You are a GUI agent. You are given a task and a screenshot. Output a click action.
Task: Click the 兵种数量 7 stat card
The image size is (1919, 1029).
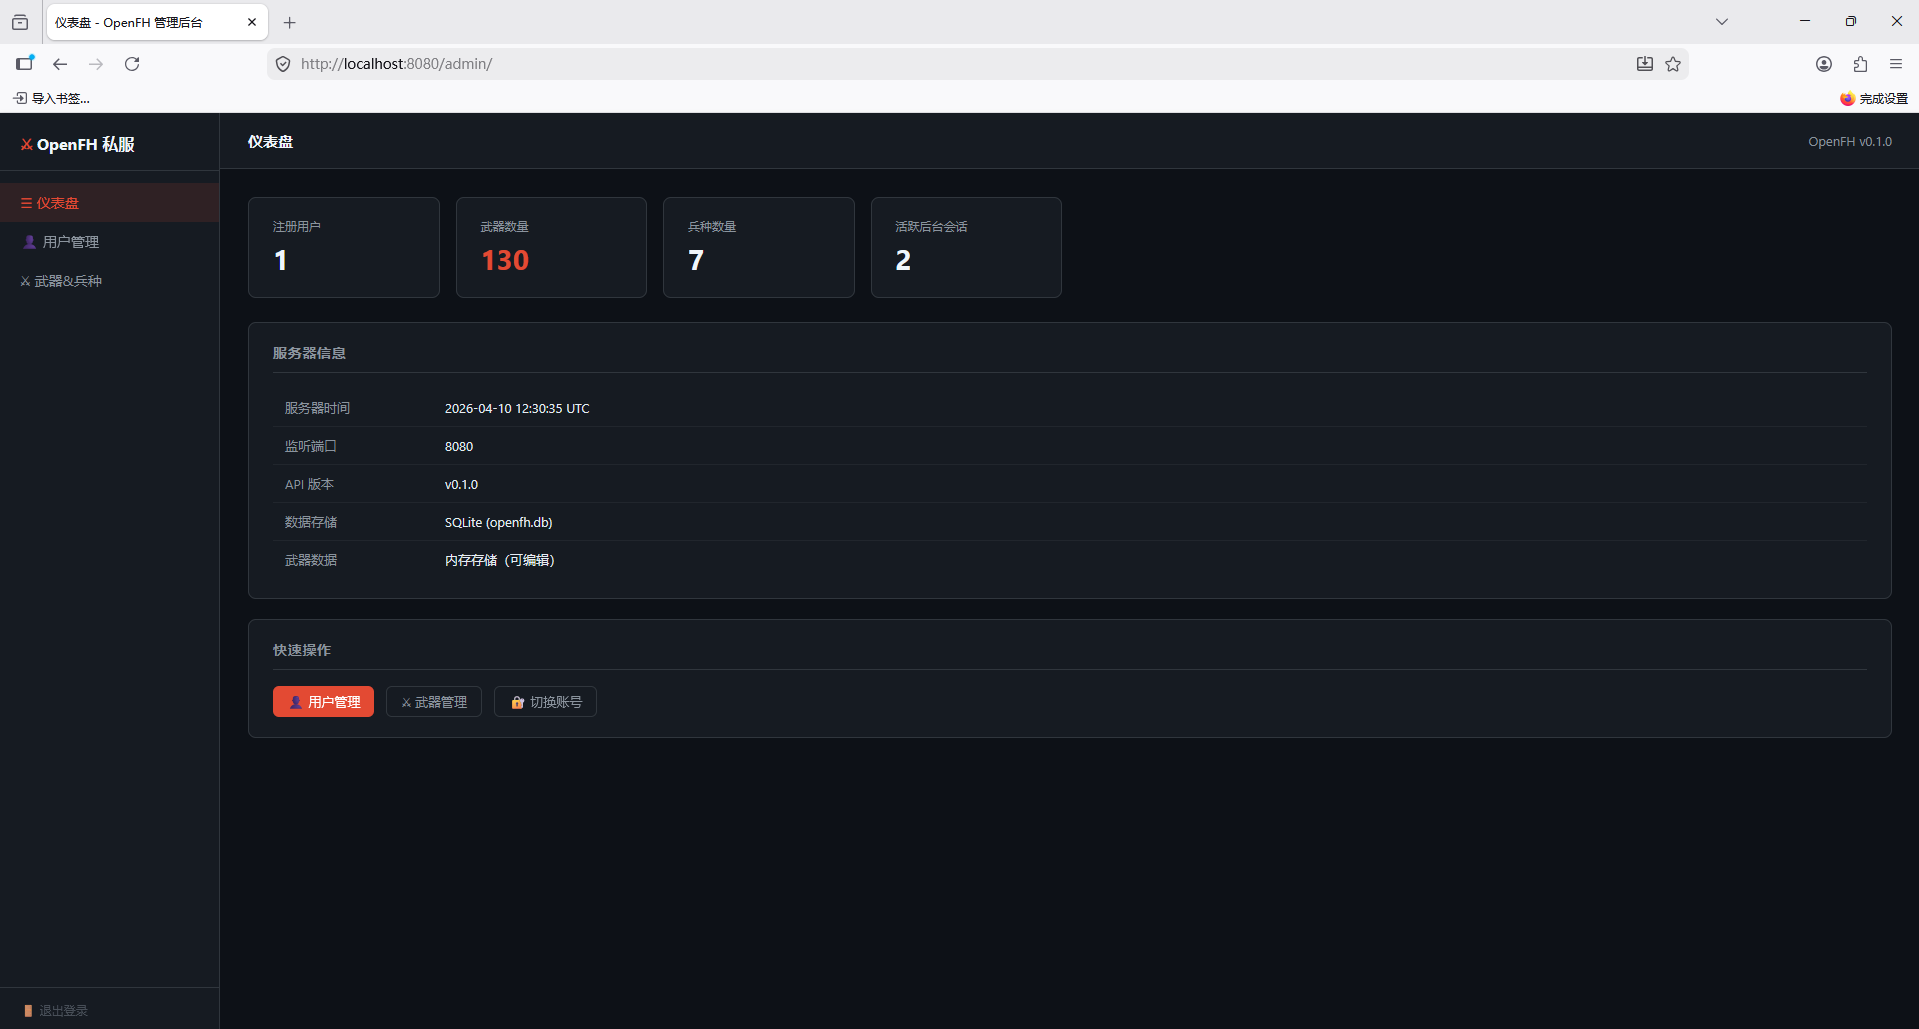(x=759, y=247)
